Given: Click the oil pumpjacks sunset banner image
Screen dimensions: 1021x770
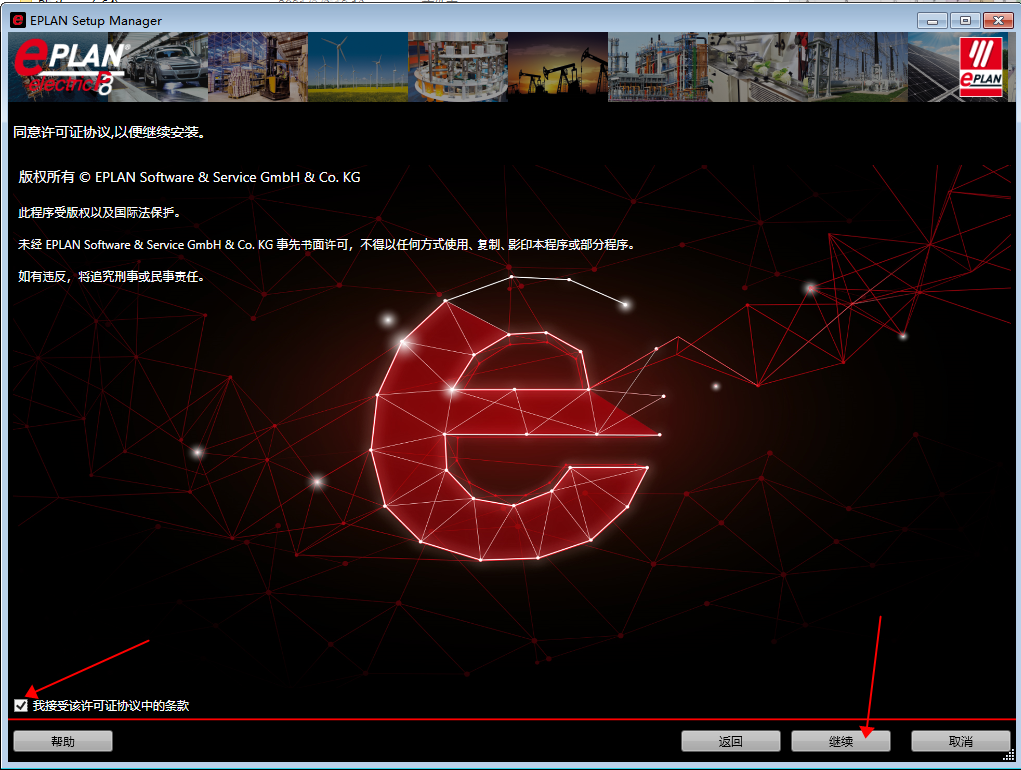Looking at the screenshot, I should [x=557, y=67].
